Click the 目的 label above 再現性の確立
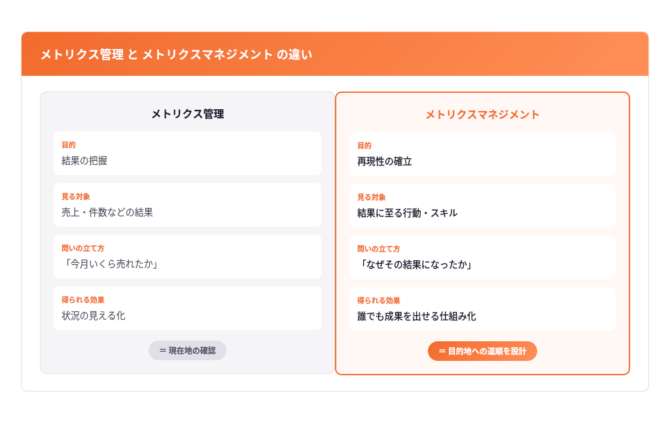This screenshot has width=670, height=423. pos(364,145)
